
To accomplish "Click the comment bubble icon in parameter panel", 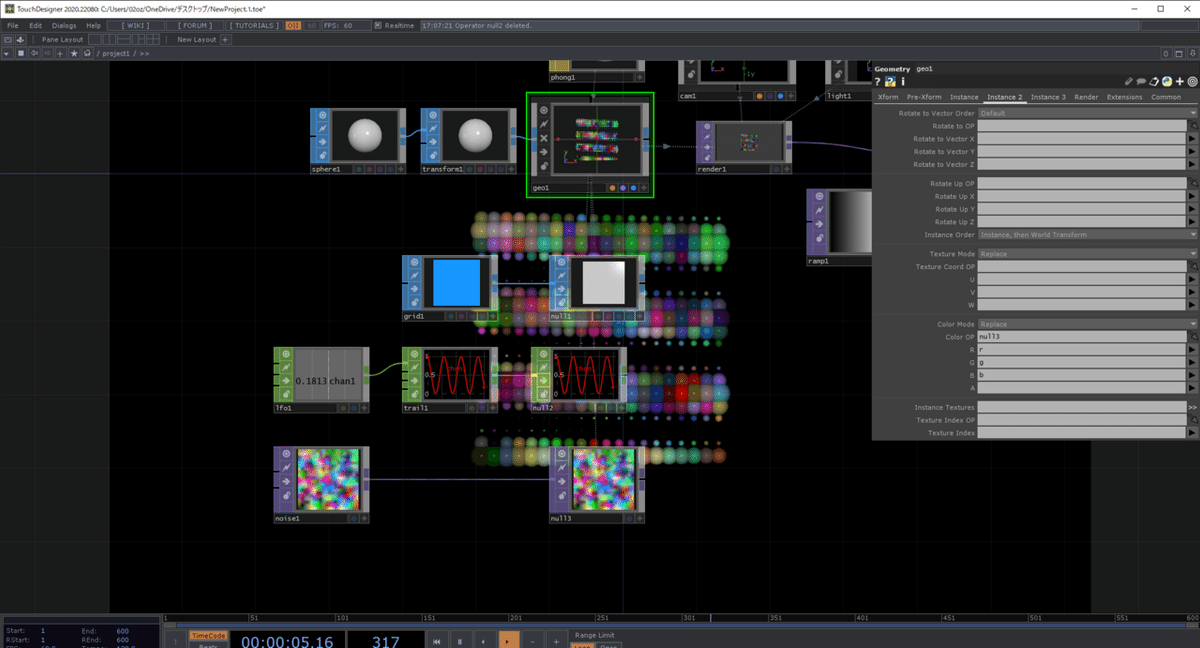I will (1141, 81).
